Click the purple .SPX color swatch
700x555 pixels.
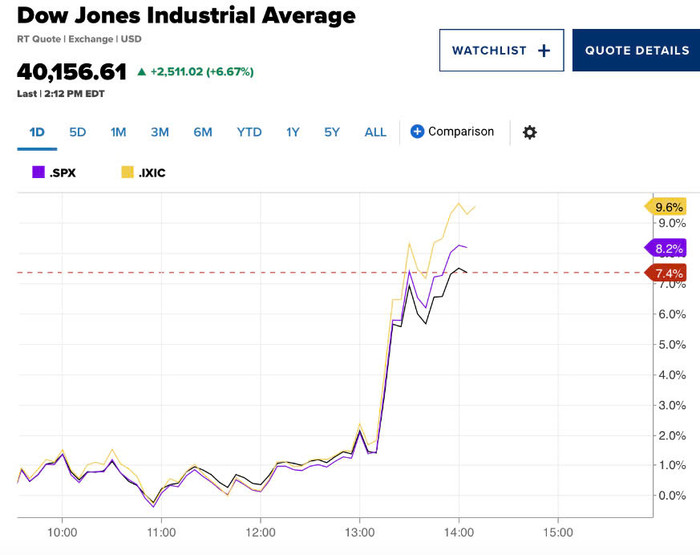point(39,172)
